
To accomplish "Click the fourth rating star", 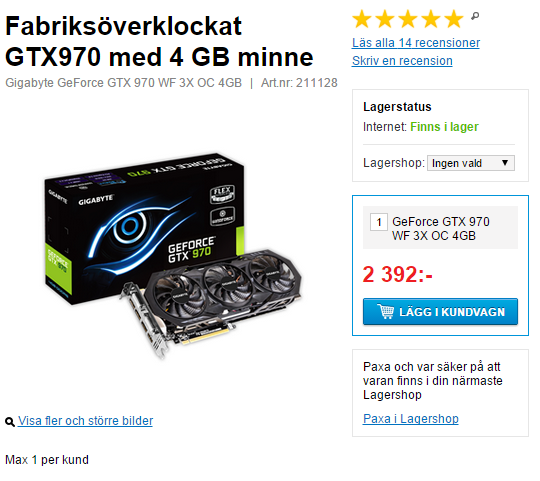I will coord(431,19).
